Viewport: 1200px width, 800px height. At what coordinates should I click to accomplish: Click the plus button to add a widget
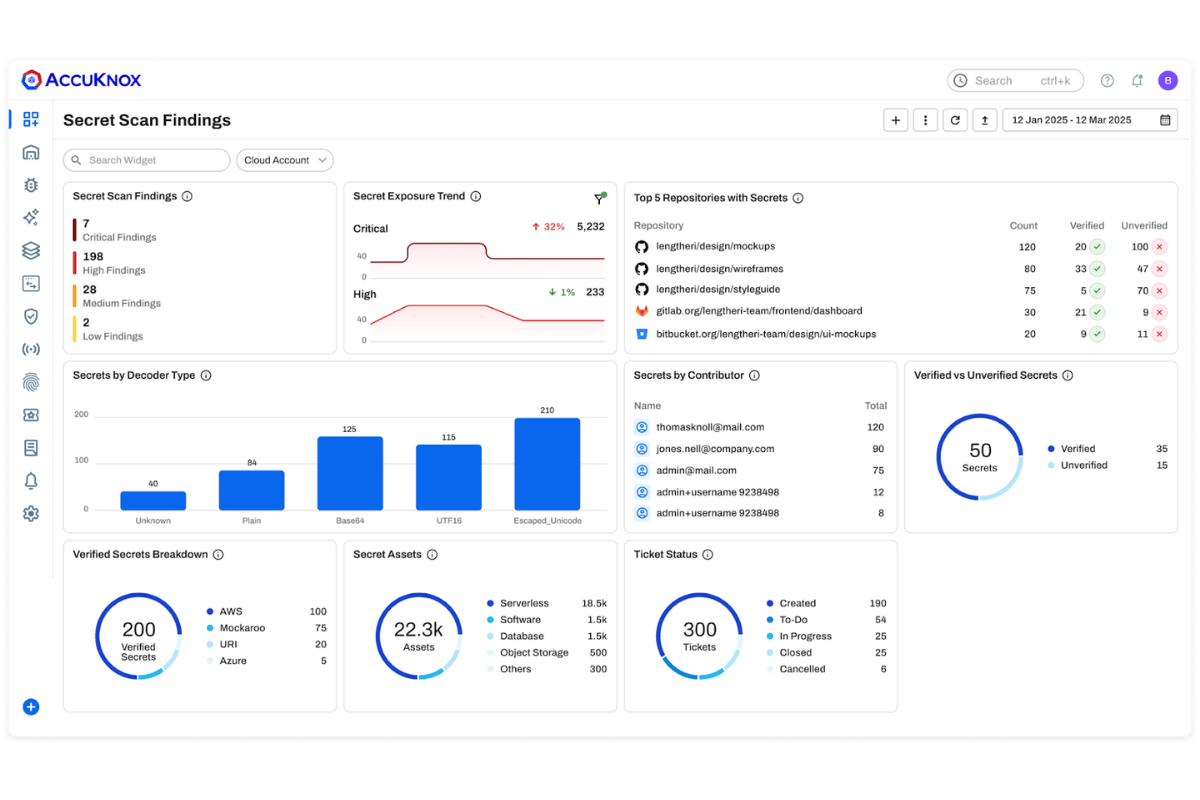point(896,119)
